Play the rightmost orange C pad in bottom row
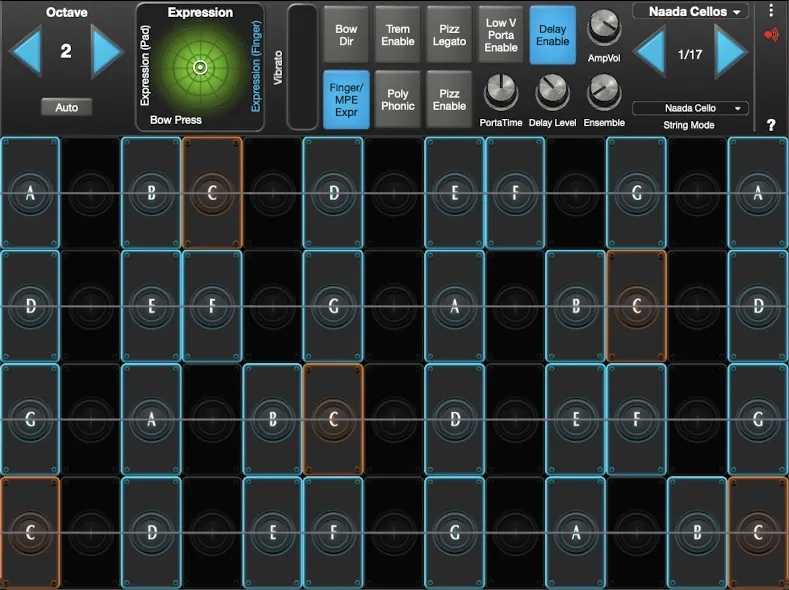Viewport: 789px width, 590px height. (x=758, y=532)
